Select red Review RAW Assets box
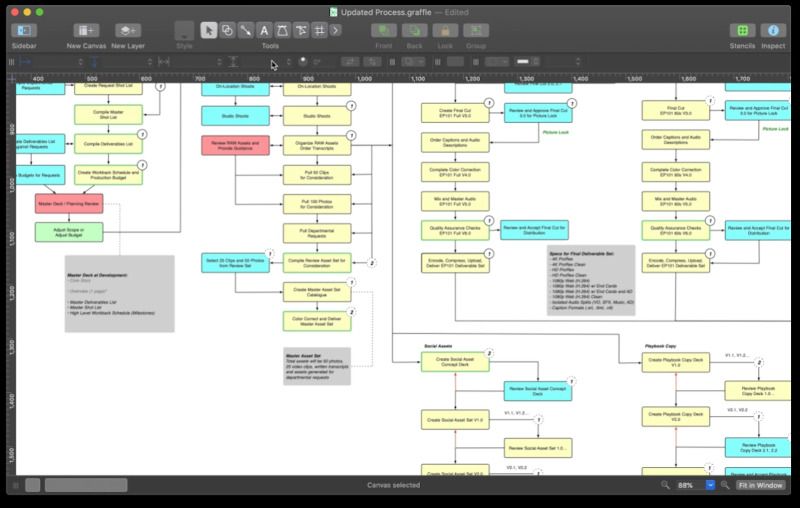800x508 pixels. 235,145
